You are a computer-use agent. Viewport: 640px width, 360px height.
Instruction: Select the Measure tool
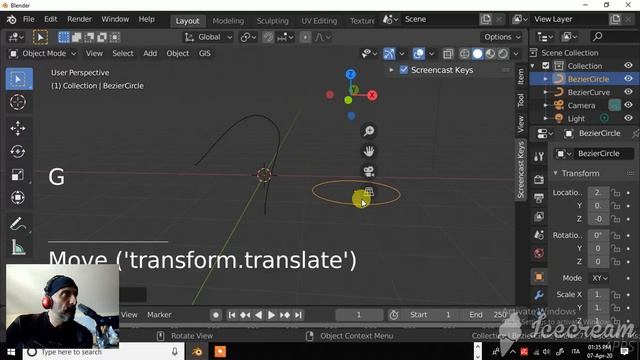(18, 247)
